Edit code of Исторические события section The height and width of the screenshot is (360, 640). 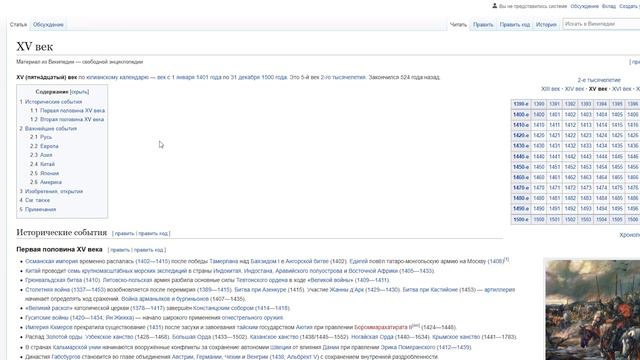tap(153, 233)
